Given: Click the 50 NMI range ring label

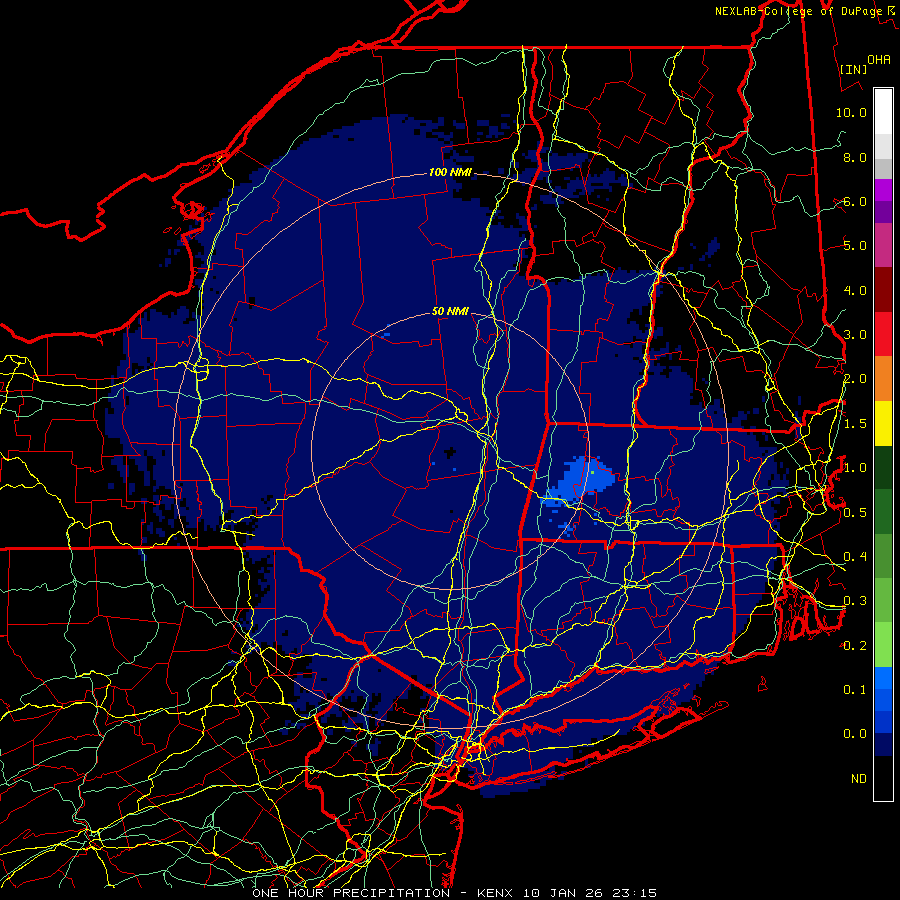Looking at the screenshot, I should point(450,311).
